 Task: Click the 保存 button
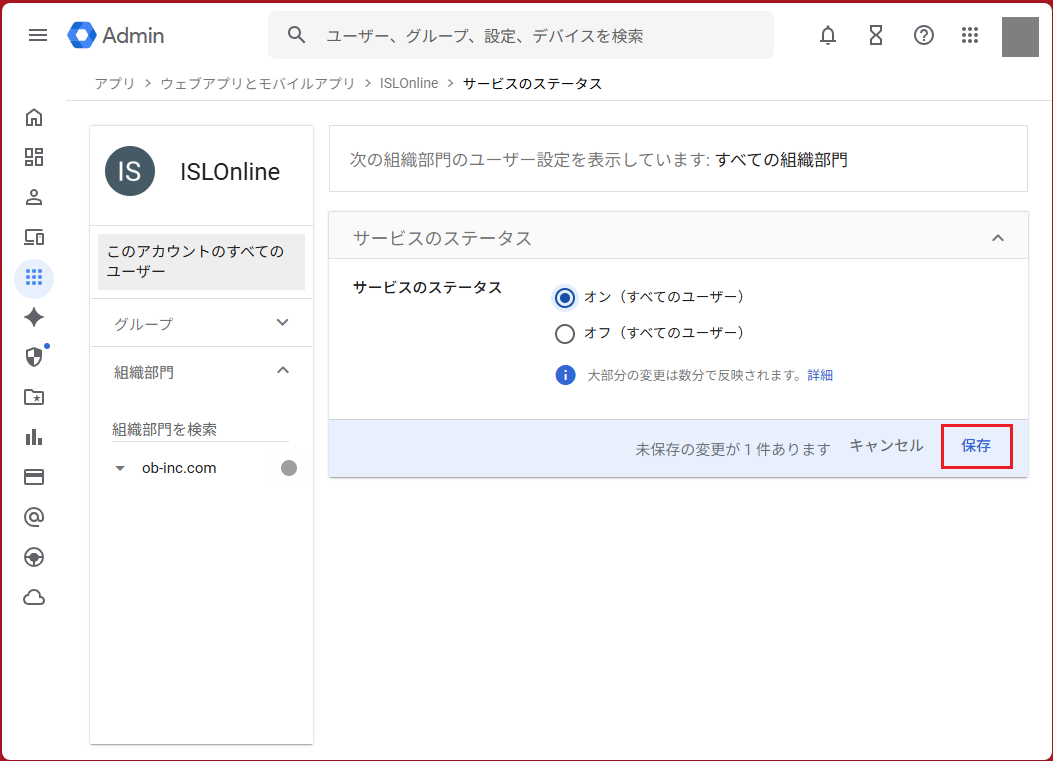click(976, 446)
